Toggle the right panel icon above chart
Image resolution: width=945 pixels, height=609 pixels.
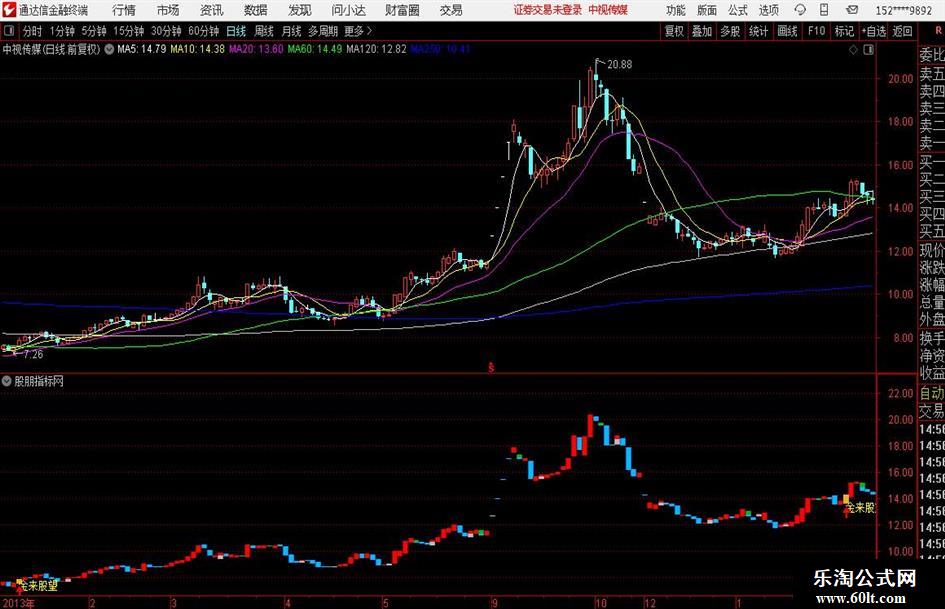click(x=868, y=50)
